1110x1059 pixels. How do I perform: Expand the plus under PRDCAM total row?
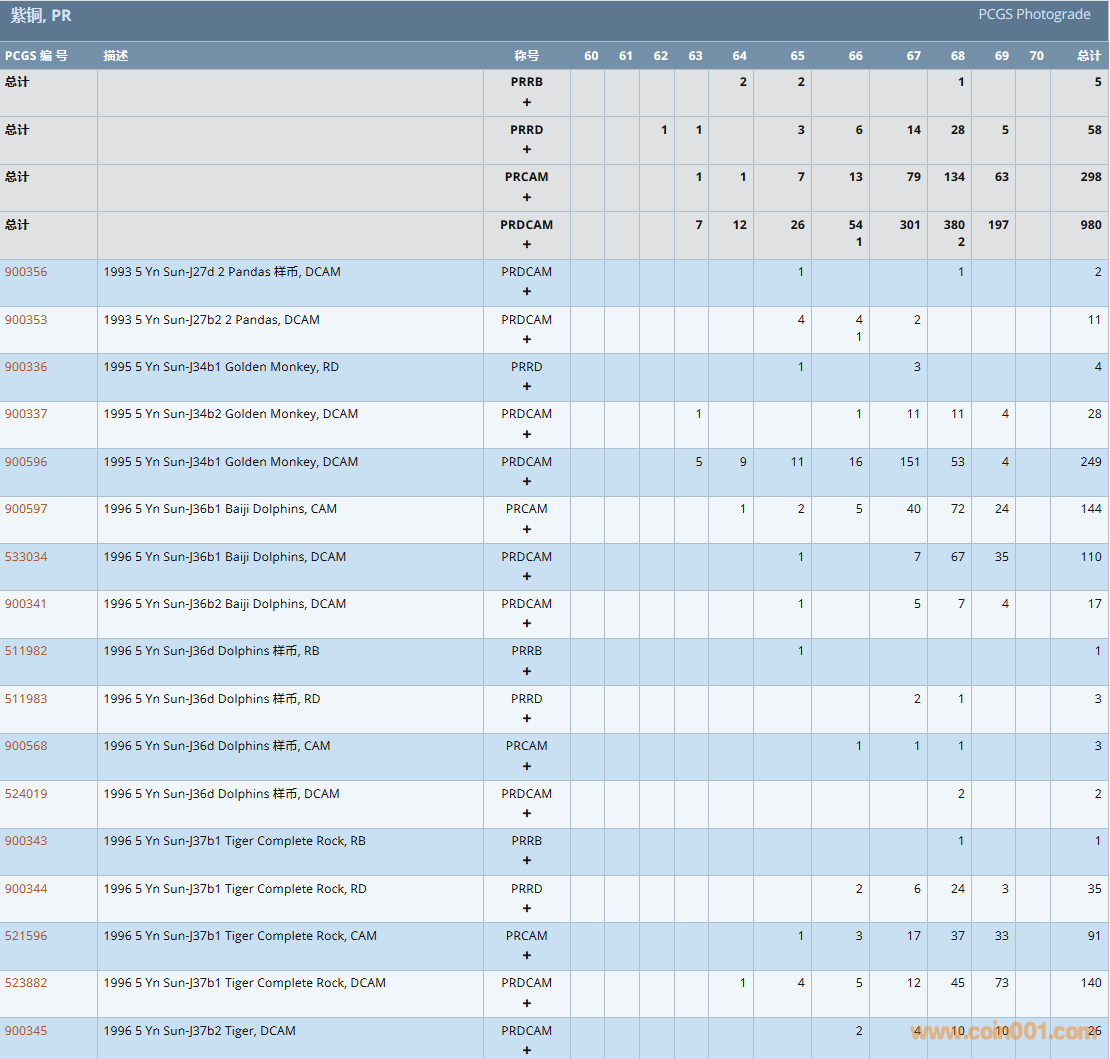[x=527, y=245]
